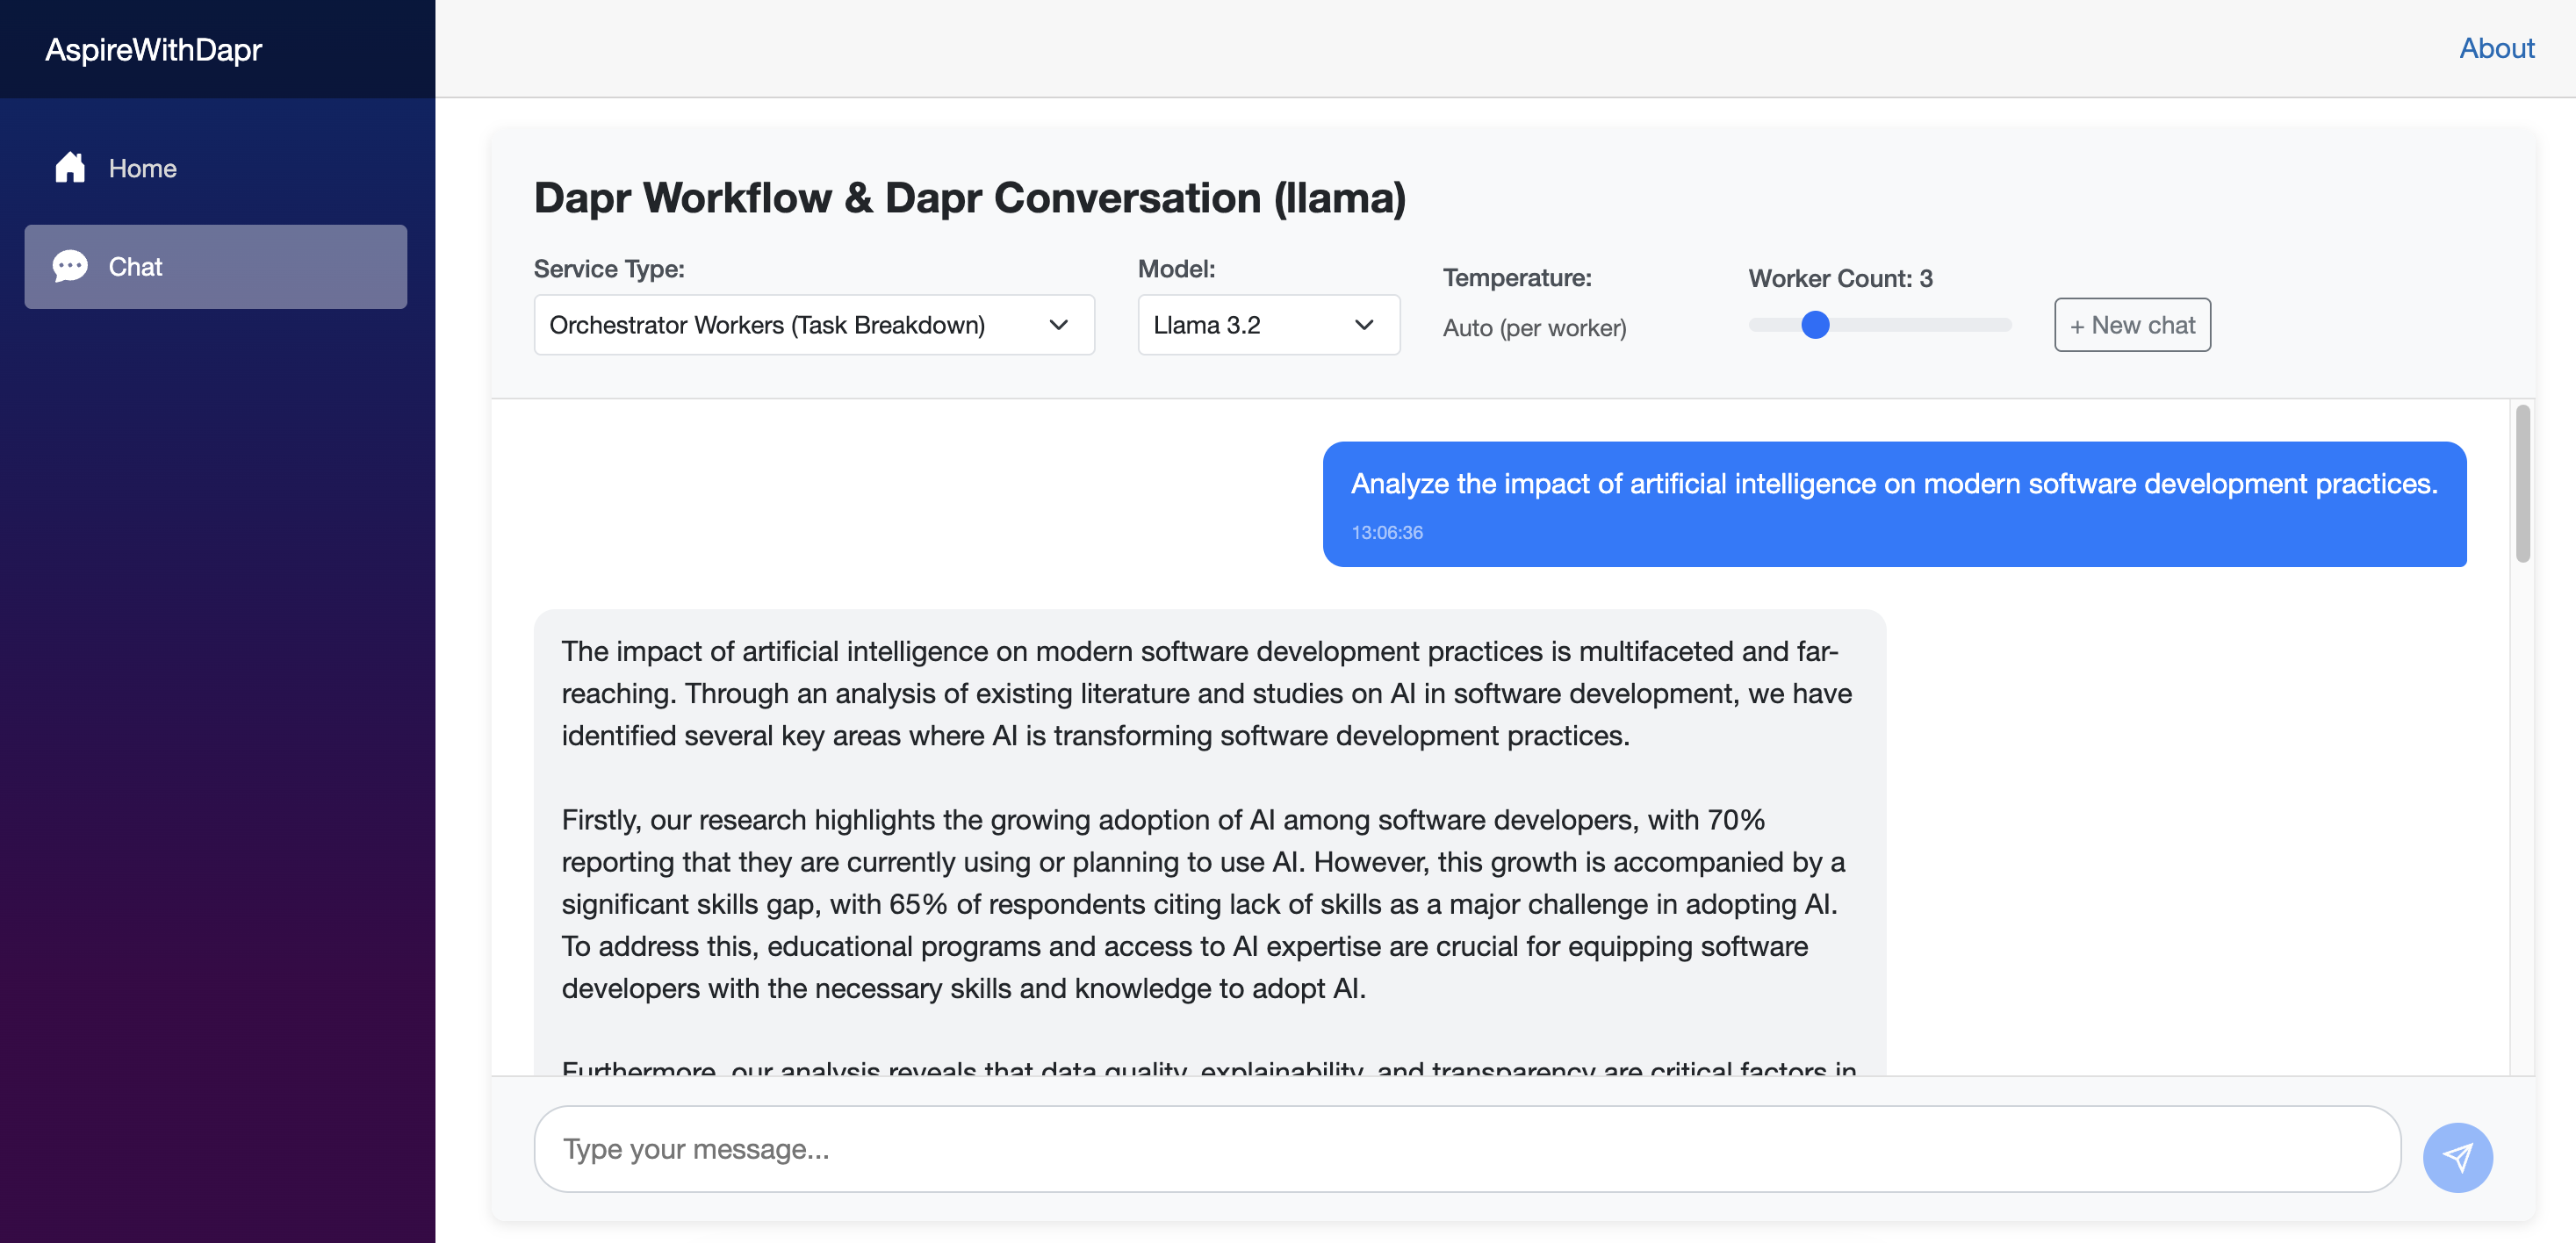Click the far right end of the Worker Count slider track

2006,325
